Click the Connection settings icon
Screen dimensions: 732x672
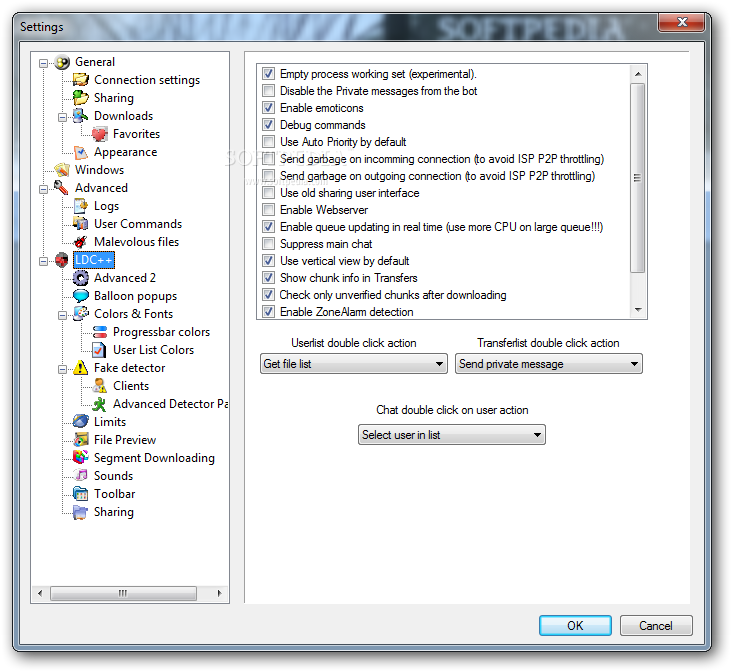[x=81, y=80]
